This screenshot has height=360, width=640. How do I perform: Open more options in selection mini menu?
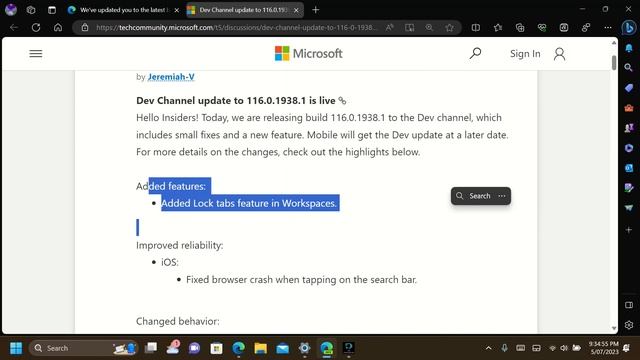point(502,196)
